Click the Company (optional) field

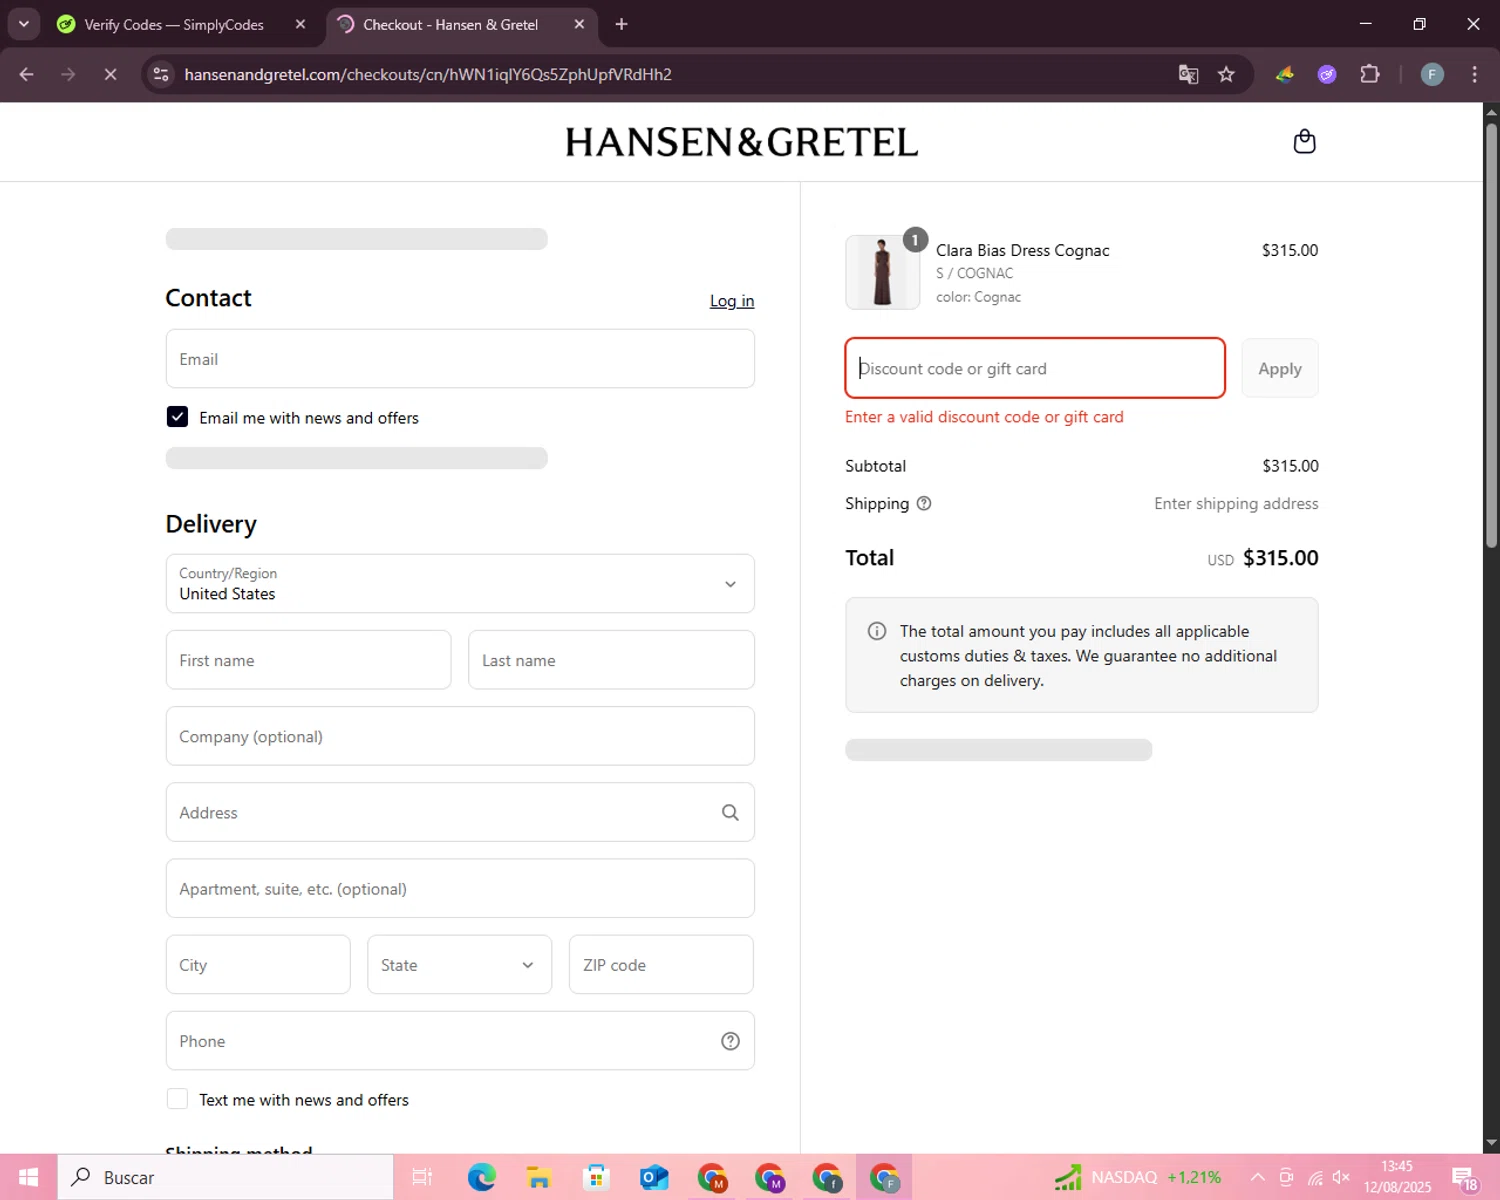(x=460, y=736)
